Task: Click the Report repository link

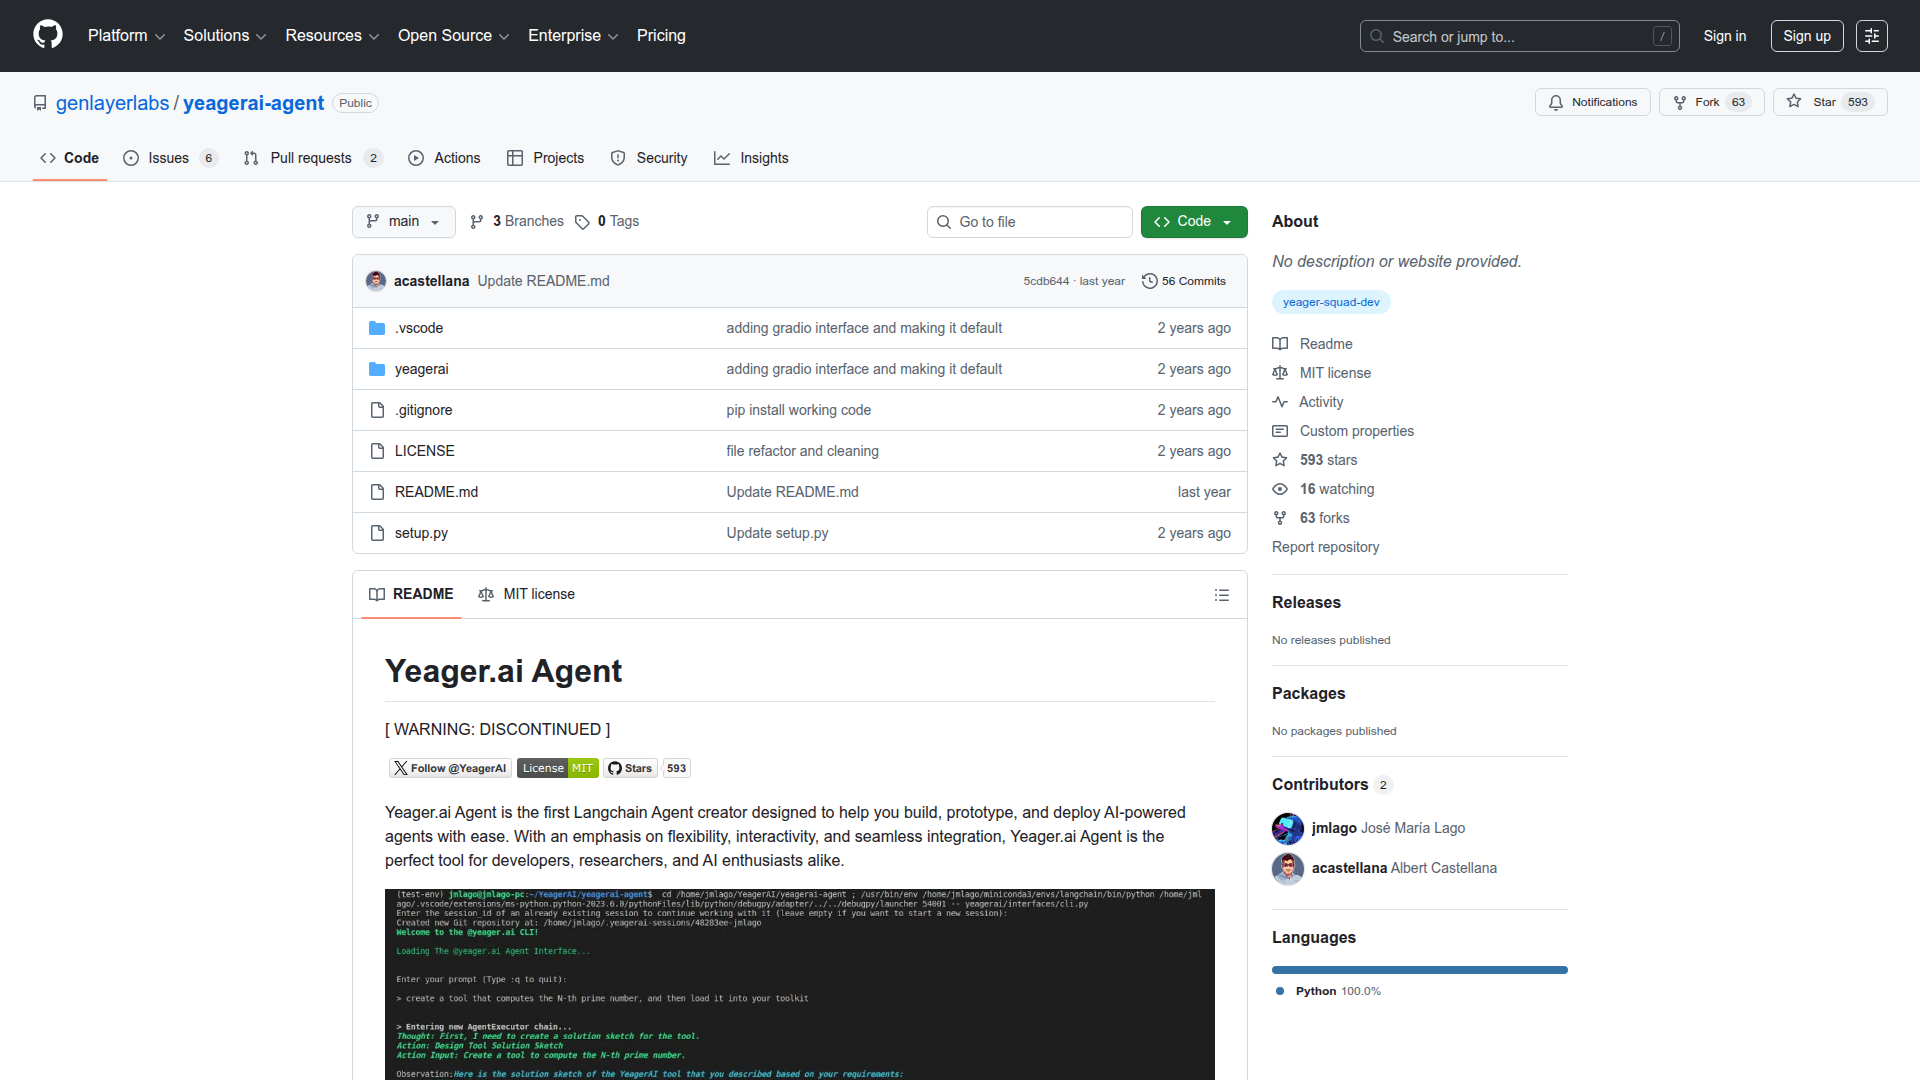Action: click(1325, 547)
